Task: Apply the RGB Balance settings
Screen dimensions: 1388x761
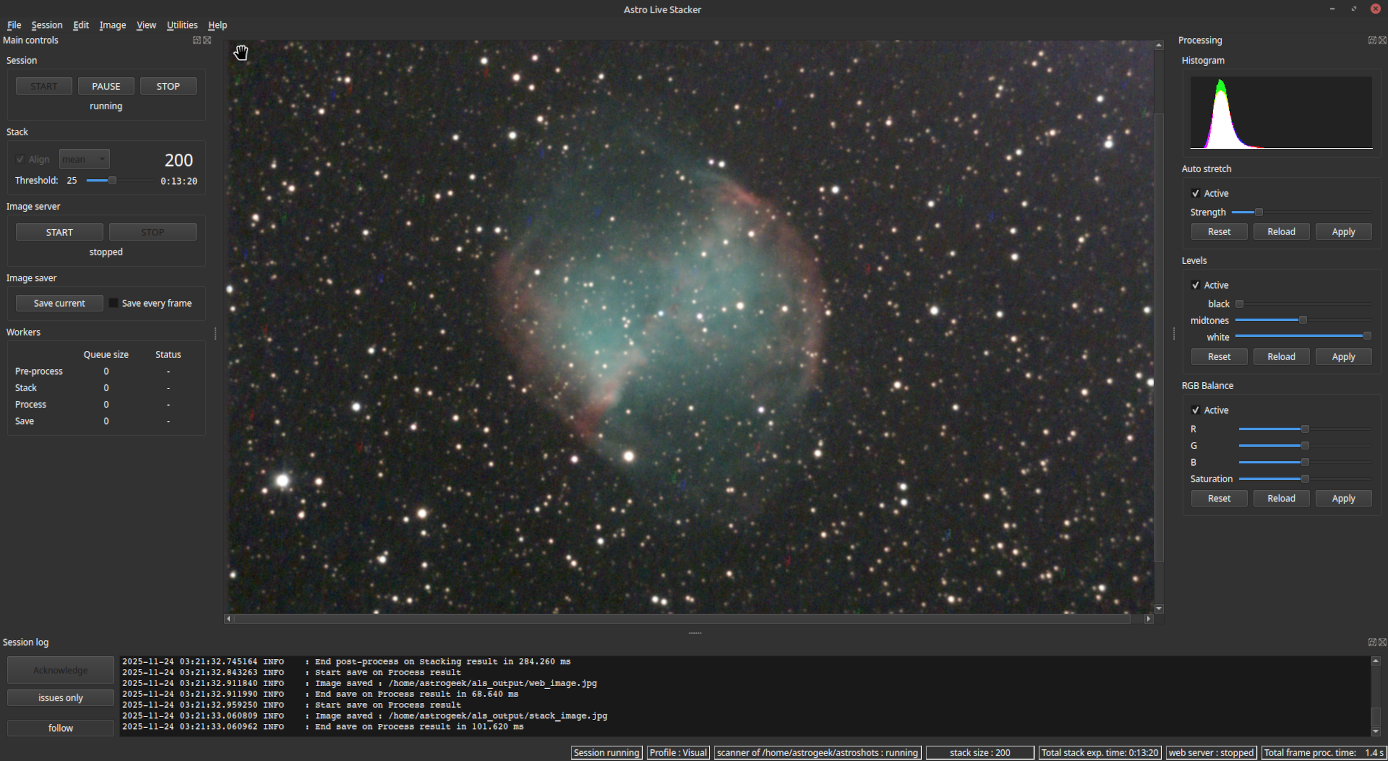Action: click(1343, 498)
